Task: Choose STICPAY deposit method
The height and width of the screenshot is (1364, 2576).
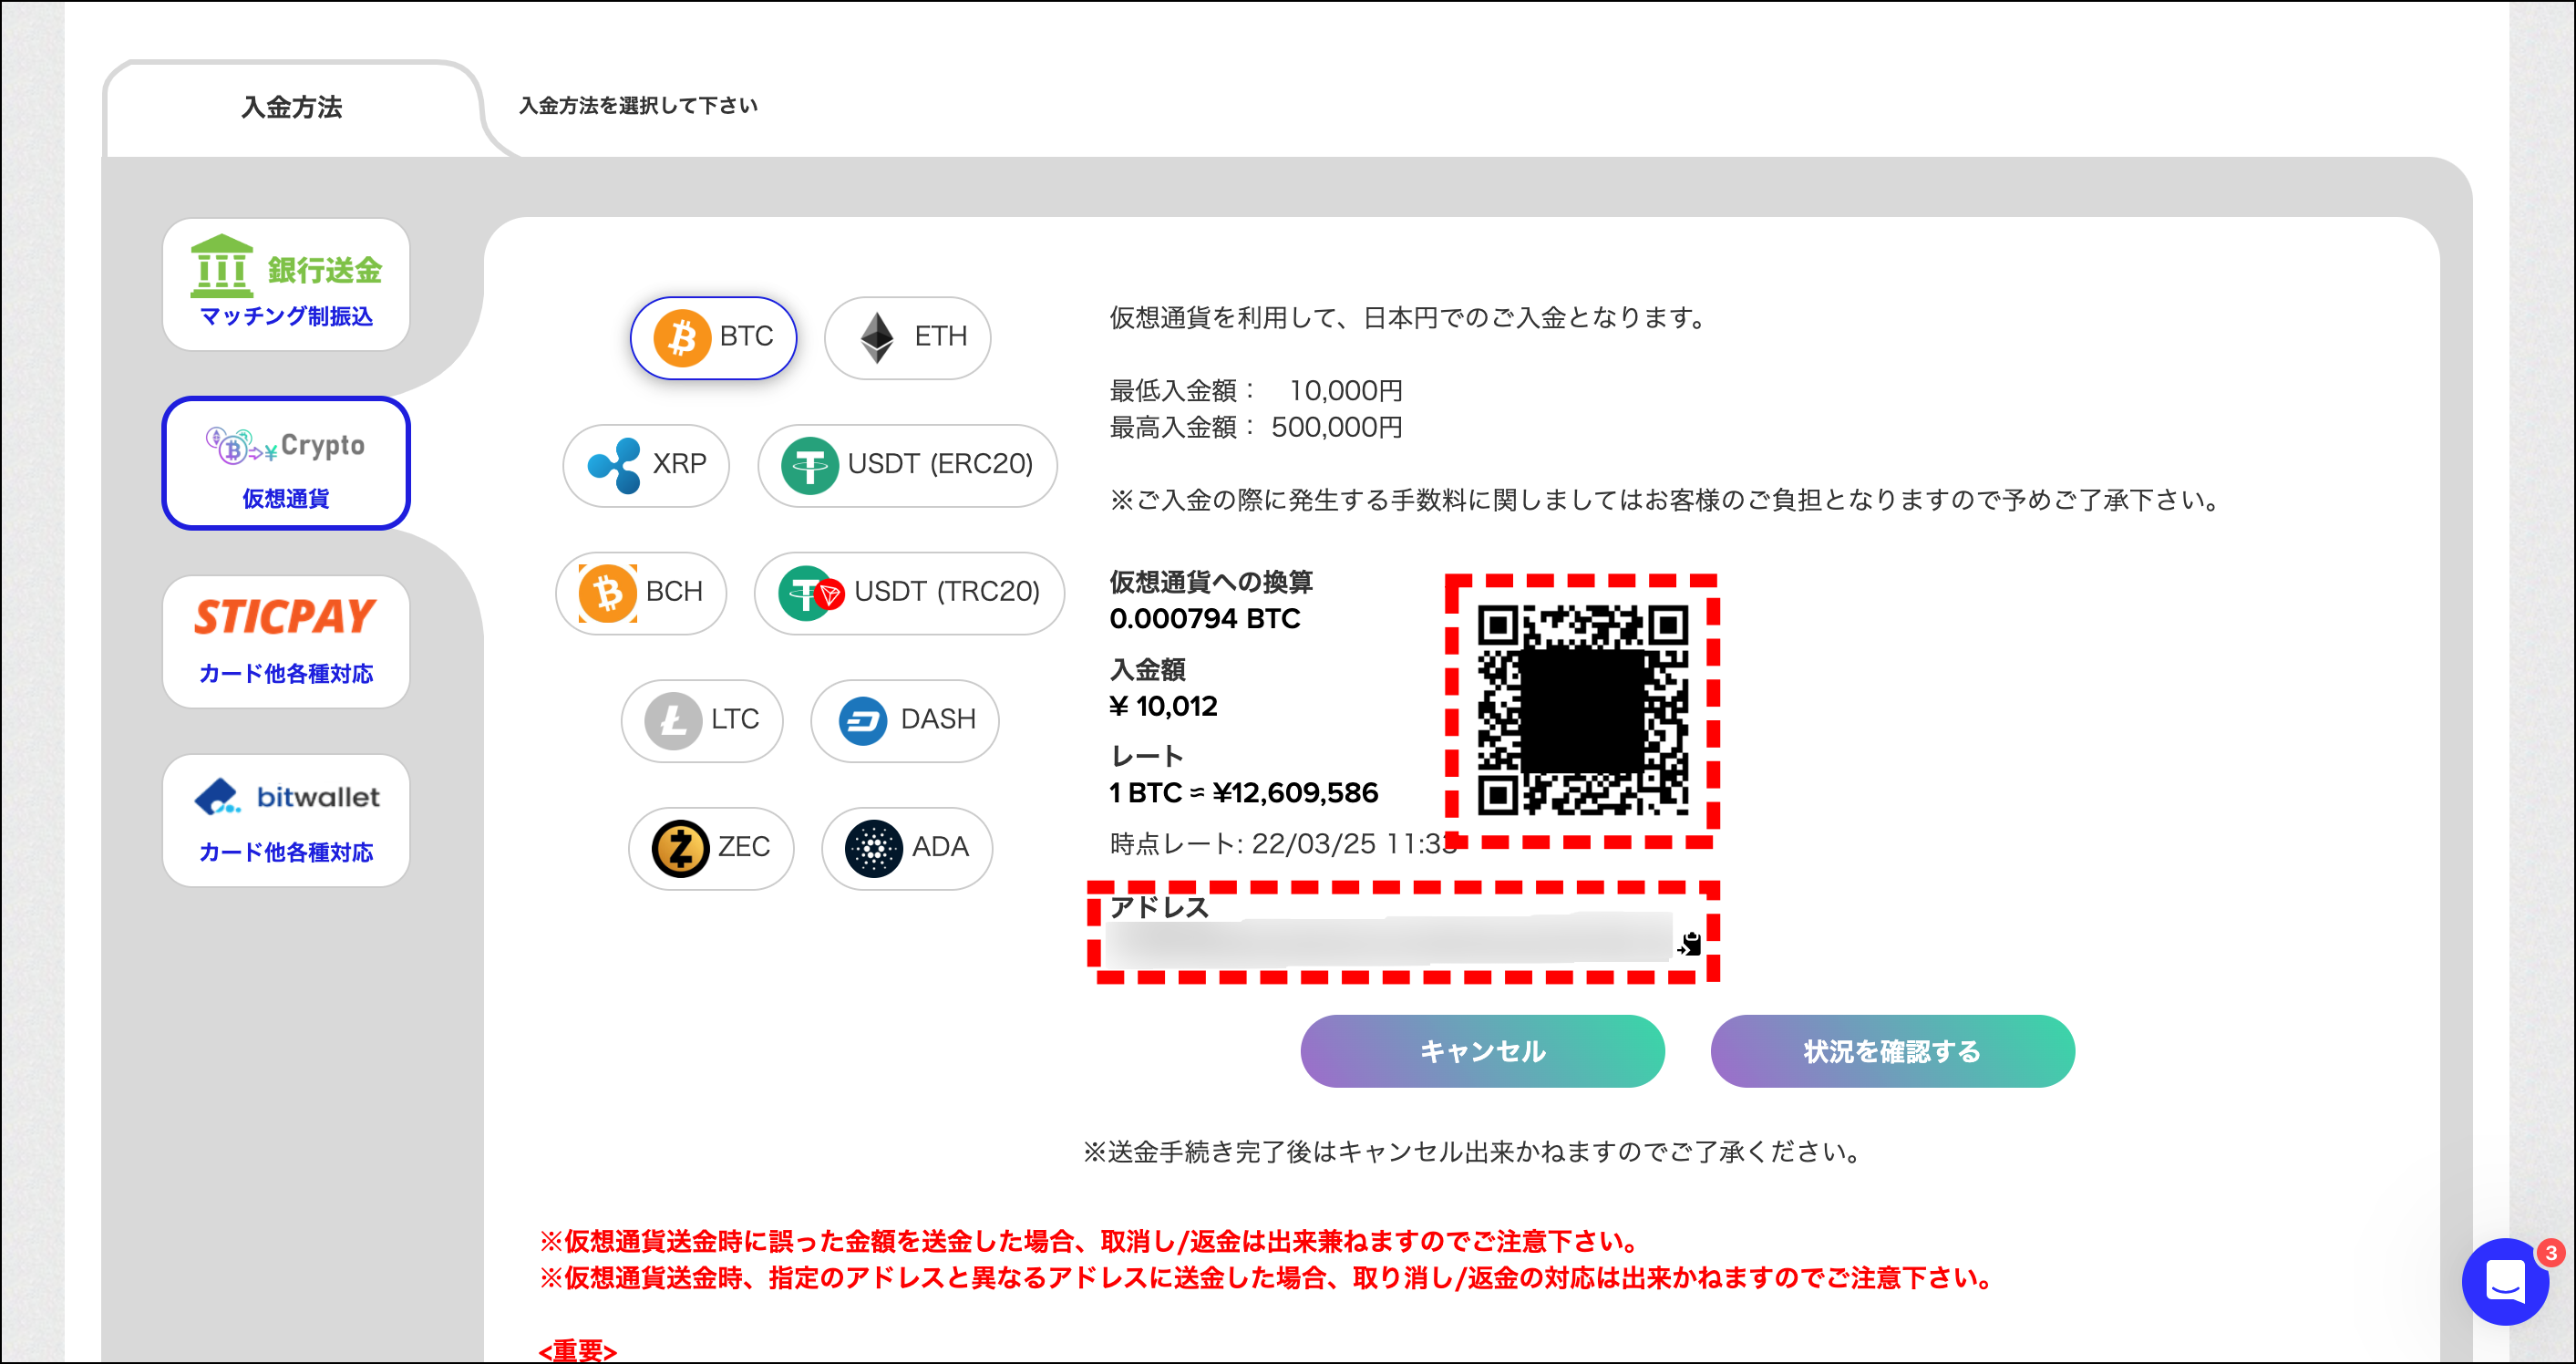Action: [x=286, y=641]
